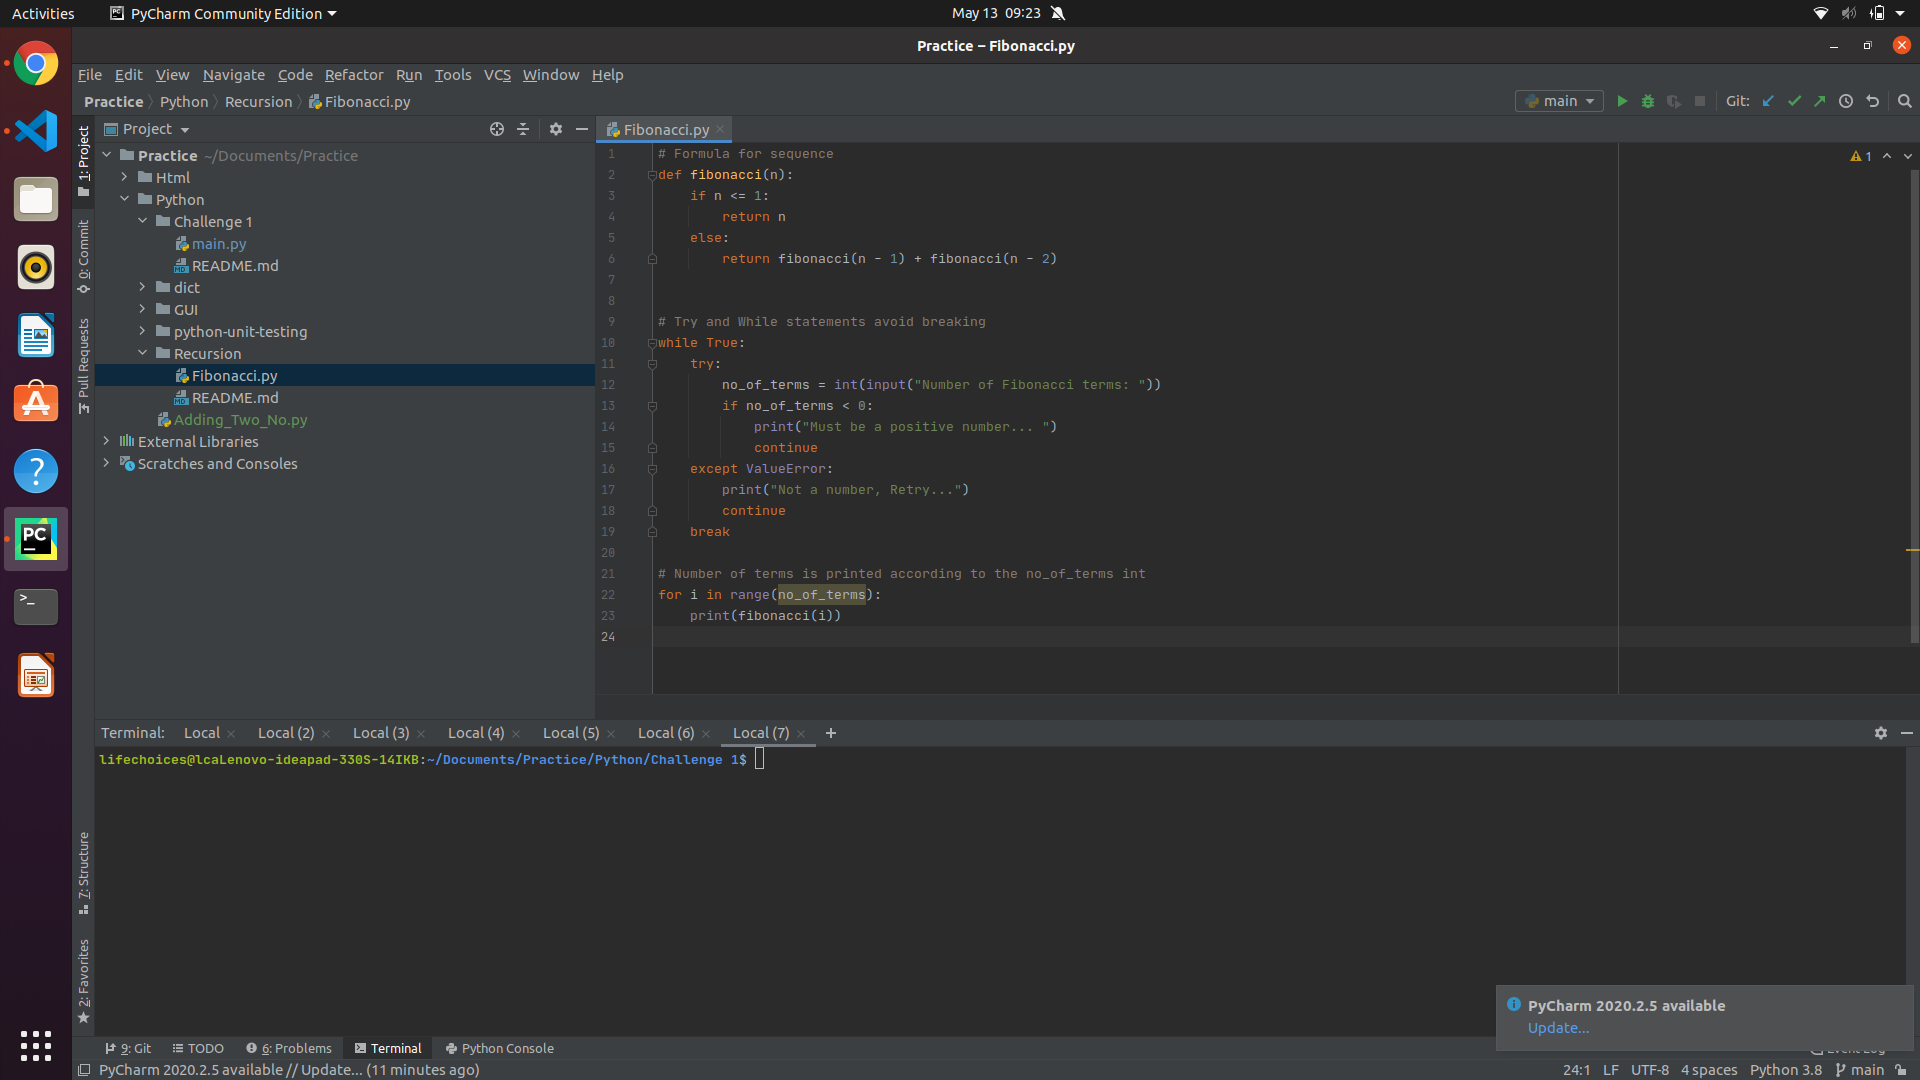Expand the Html folder
Screen dimensions: 1920x1080
(125, 177)
